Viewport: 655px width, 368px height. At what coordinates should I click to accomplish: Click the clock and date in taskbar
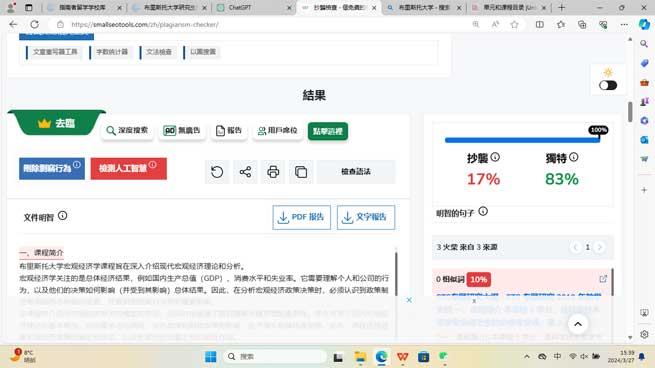coord(621,356)
